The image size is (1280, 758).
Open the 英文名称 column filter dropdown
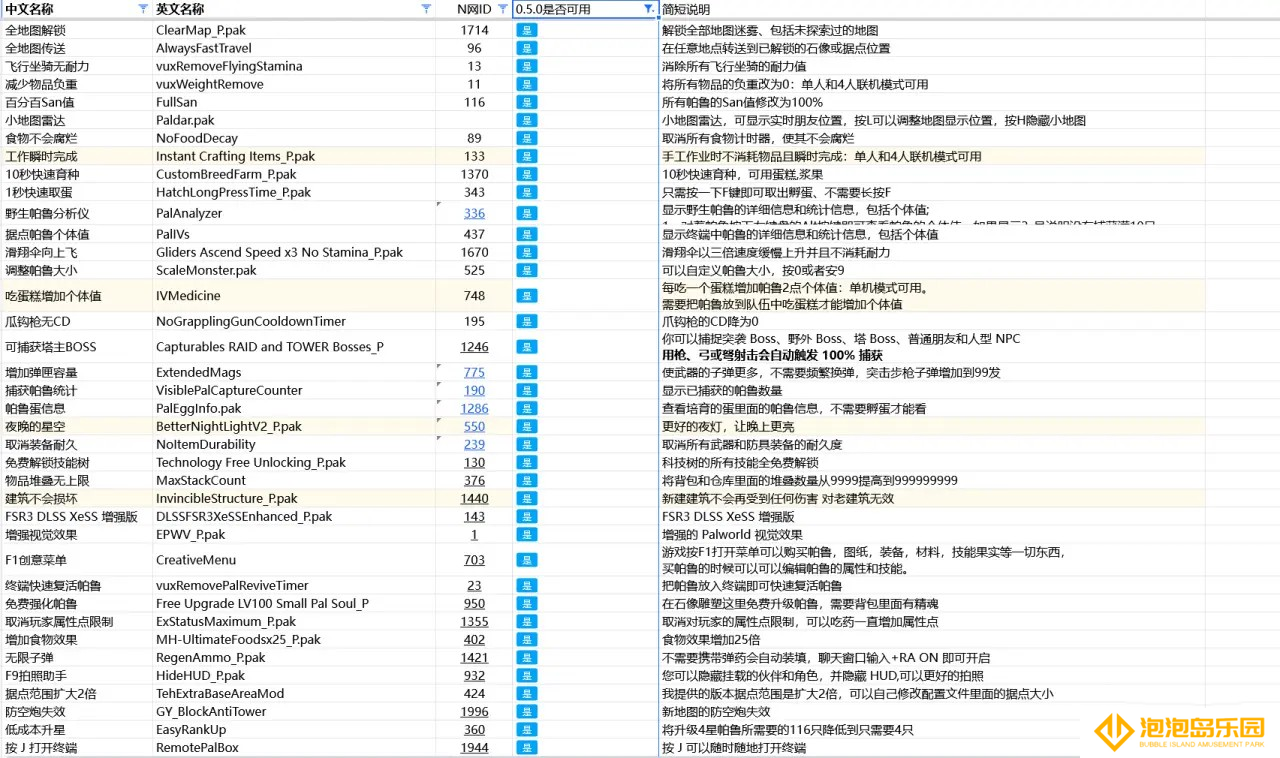point(427,9)
